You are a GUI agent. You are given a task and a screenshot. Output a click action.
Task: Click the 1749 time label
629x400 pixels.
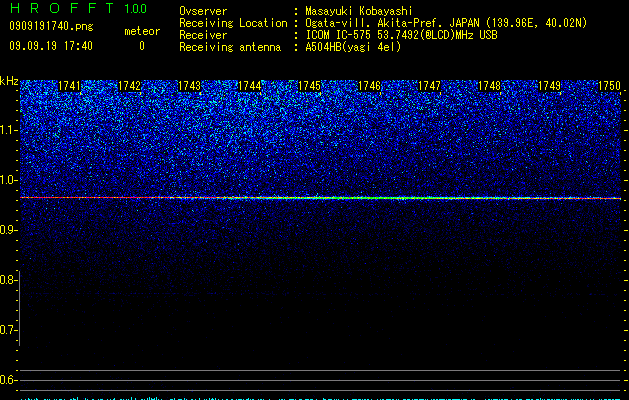click(x=550, y=86)
